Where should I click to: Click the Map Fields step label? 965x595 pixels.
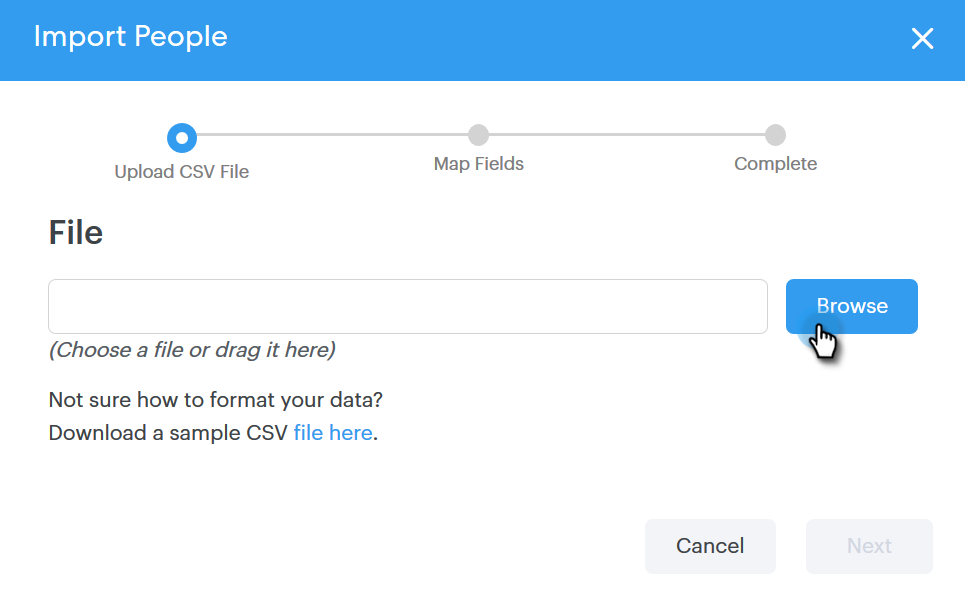[479, 164]
